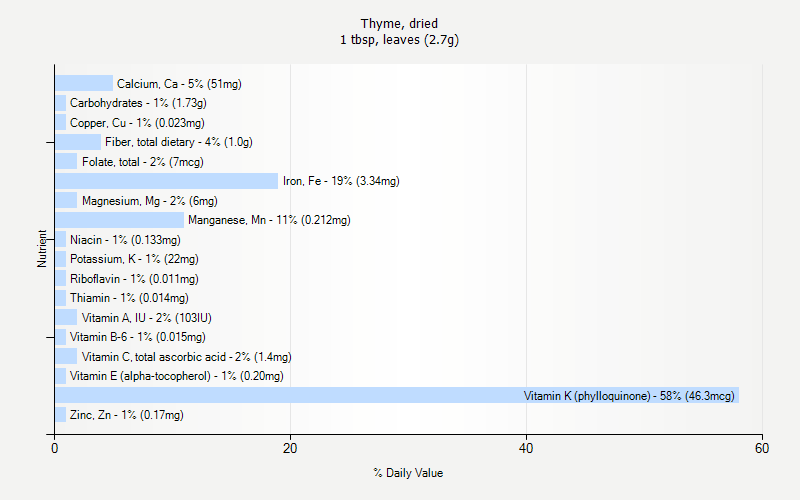Click the 'Magnesium, Mg - 2% (6mg)' label

point(149,201)
